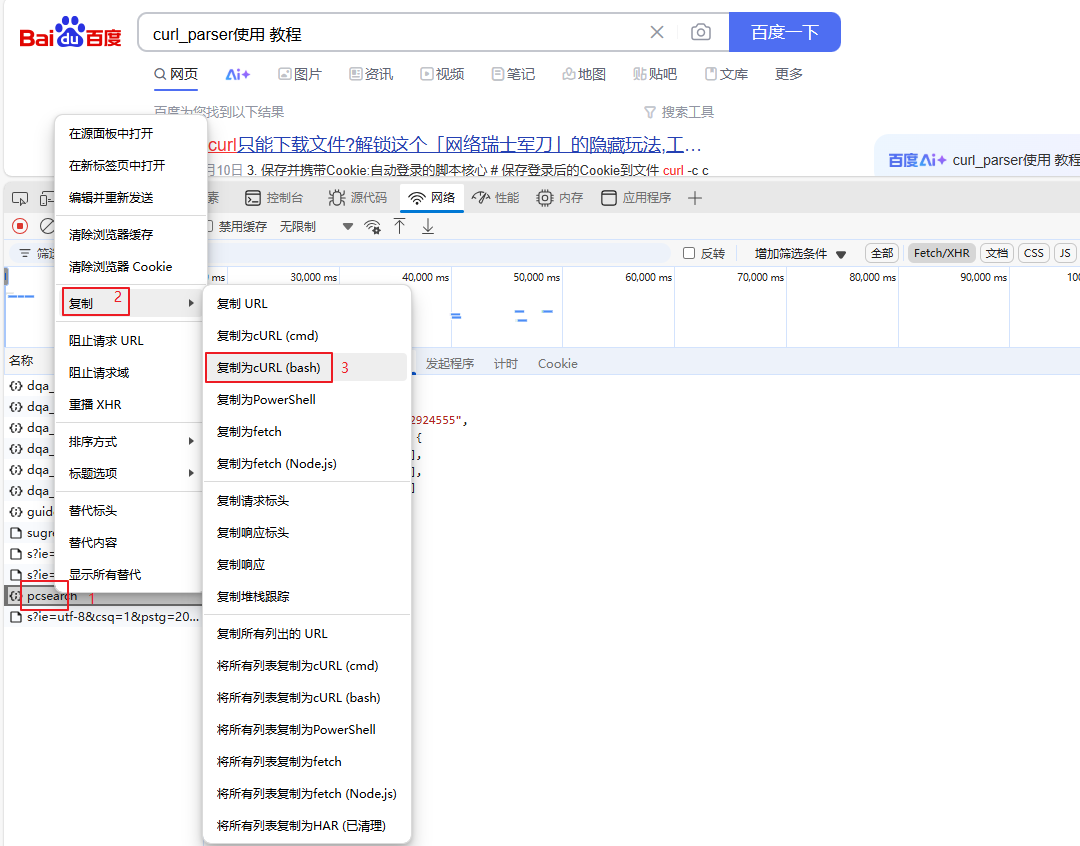1080x846 pixels.
Task: Clear the search box with the X icon
Action: tap(656, 32)
